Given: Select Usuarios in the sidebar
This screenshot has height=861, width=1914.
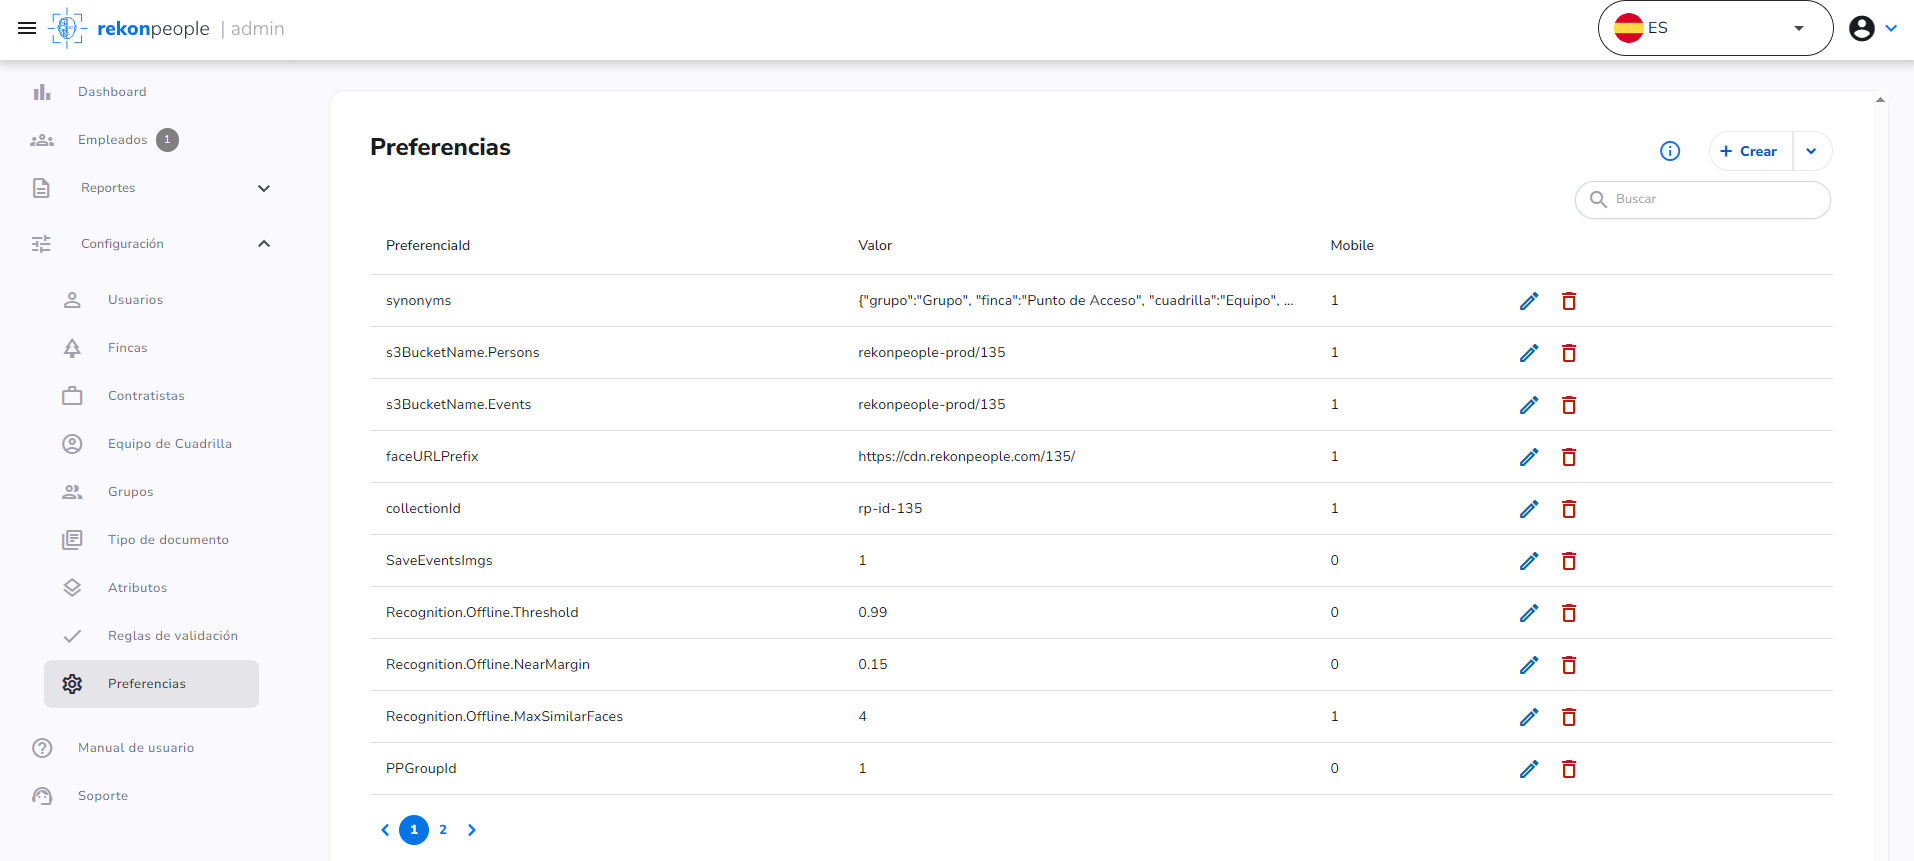Looking at the screenshot, I should pos(135,300).
